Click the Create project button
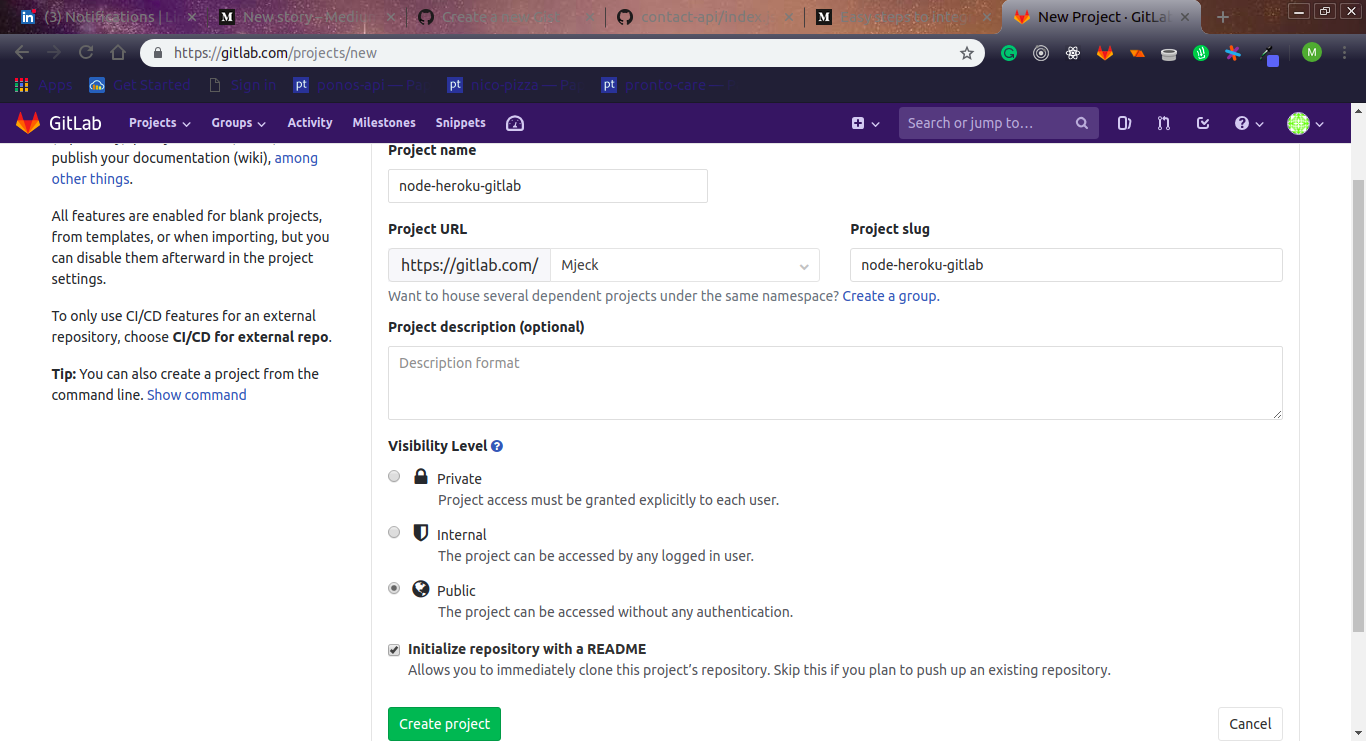This screenshot has height=741, width=1366. pyautogui.click(x=444, y=723)
